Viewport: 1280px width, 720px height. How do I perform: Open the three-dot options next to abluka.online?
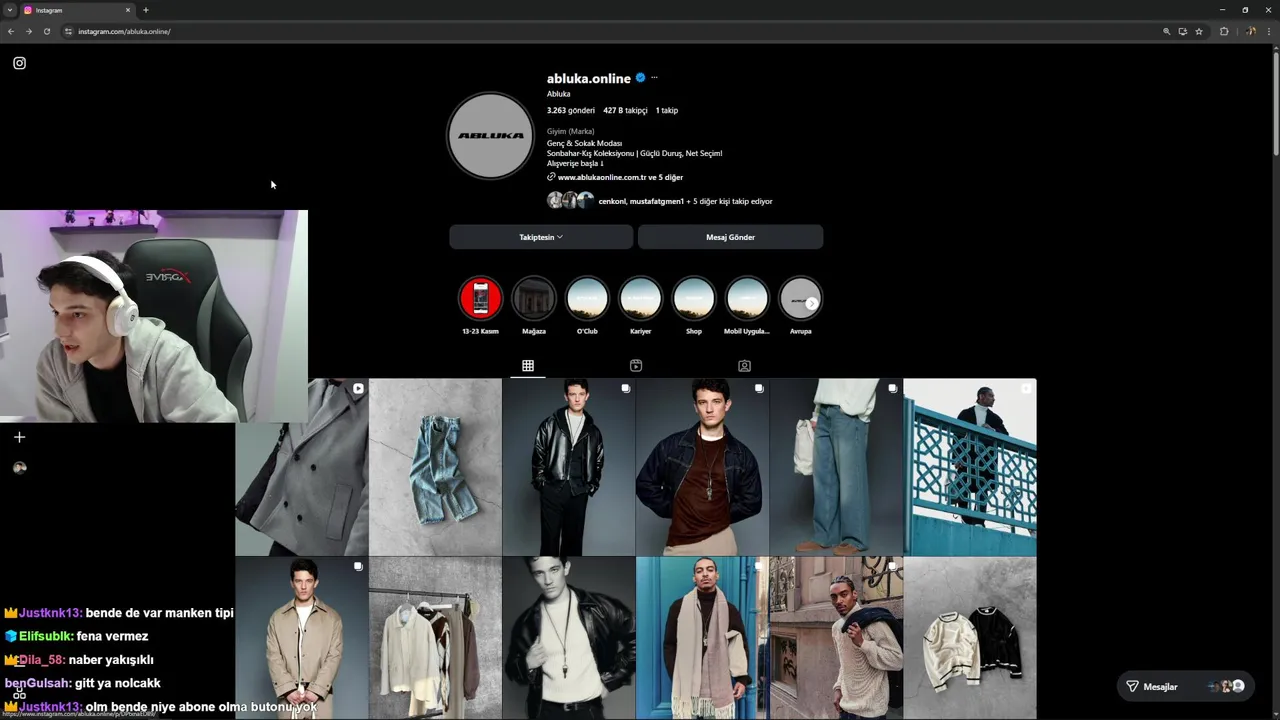tap(654, 78)
